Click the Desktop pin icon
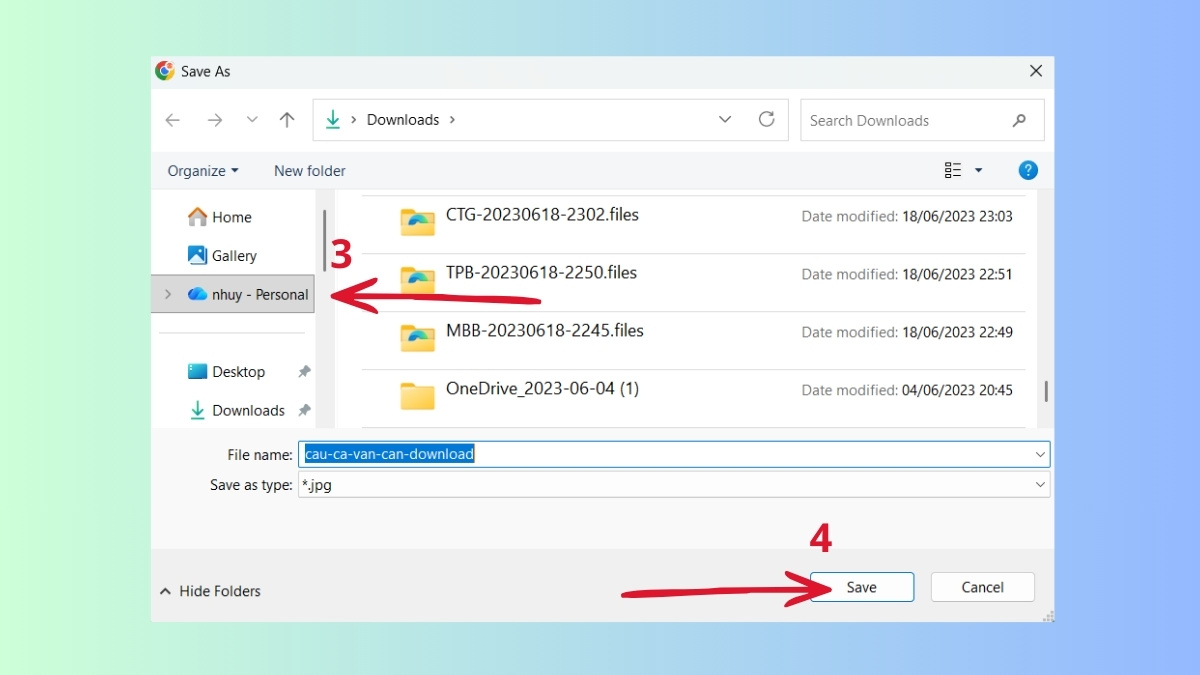The width and height of the screenshot is (1200, 675). (305, 371)
